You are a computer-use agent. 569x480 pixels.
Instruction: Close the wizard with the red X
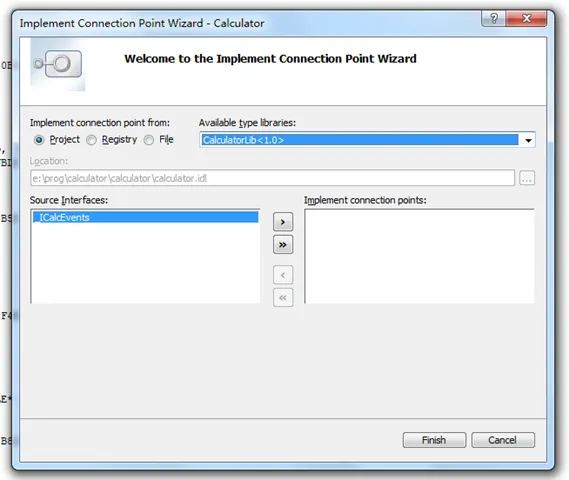tap(526, 18)
